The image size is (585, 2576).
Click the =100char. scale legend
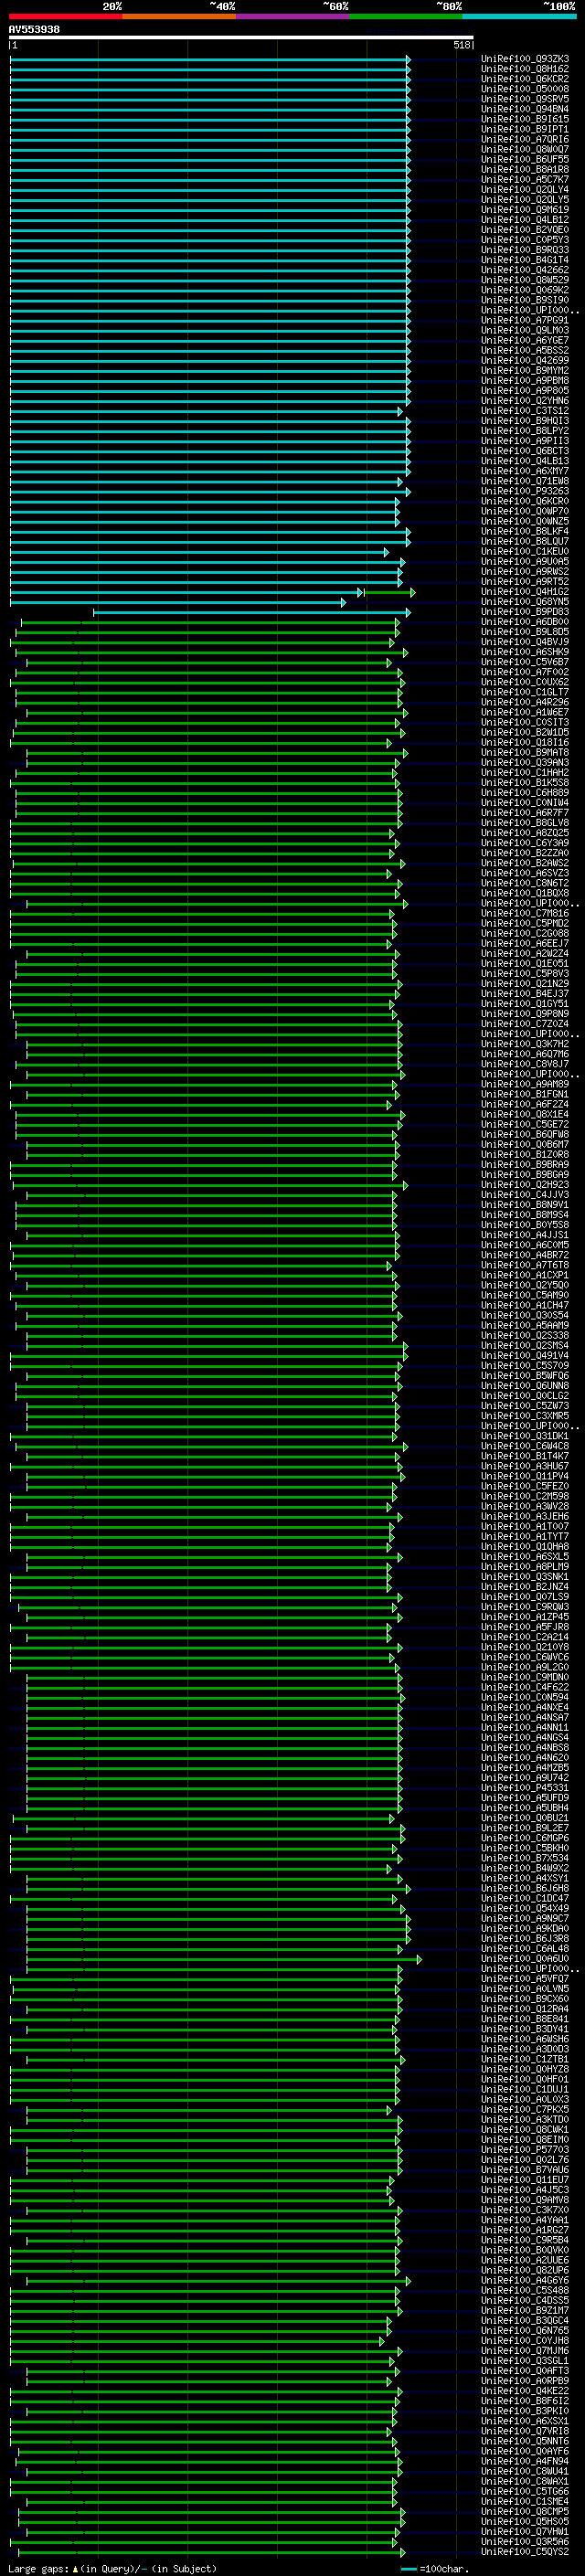point(435,2569)
